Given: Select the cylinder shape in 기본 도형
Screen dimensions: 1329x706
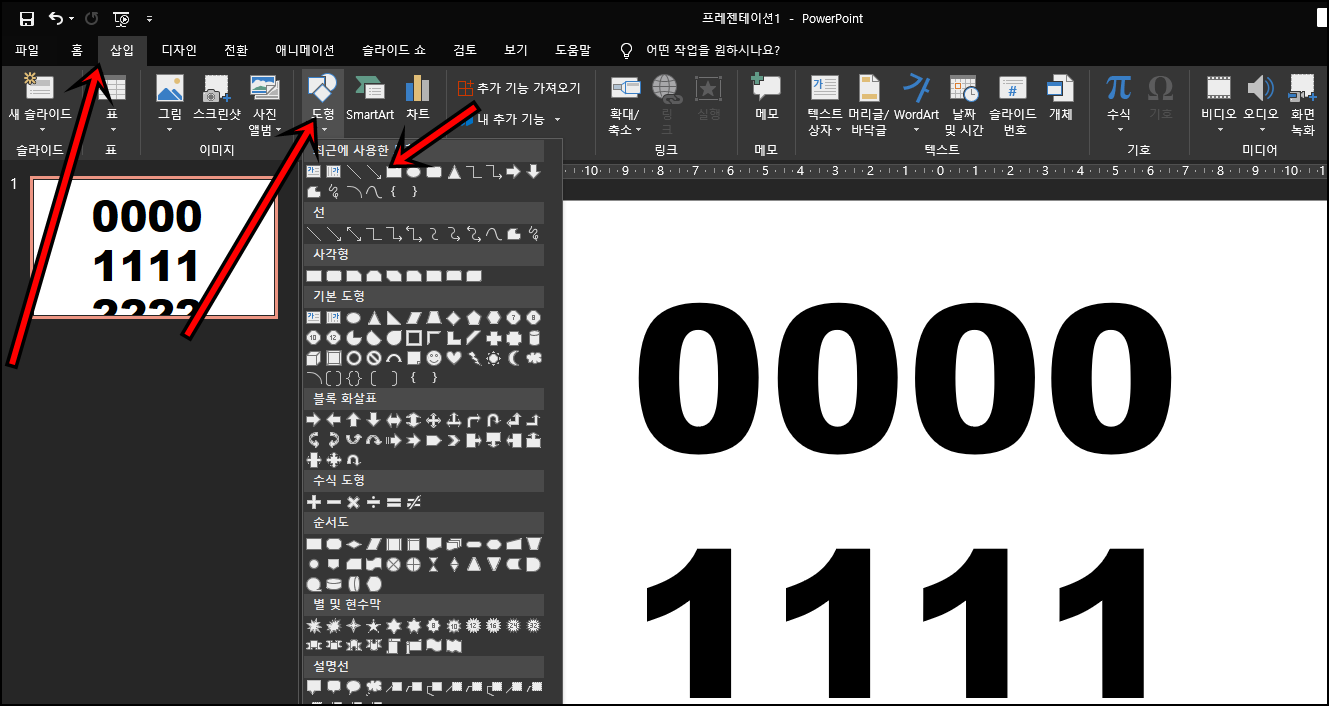Looking at the screenshot, I should 534,337.
